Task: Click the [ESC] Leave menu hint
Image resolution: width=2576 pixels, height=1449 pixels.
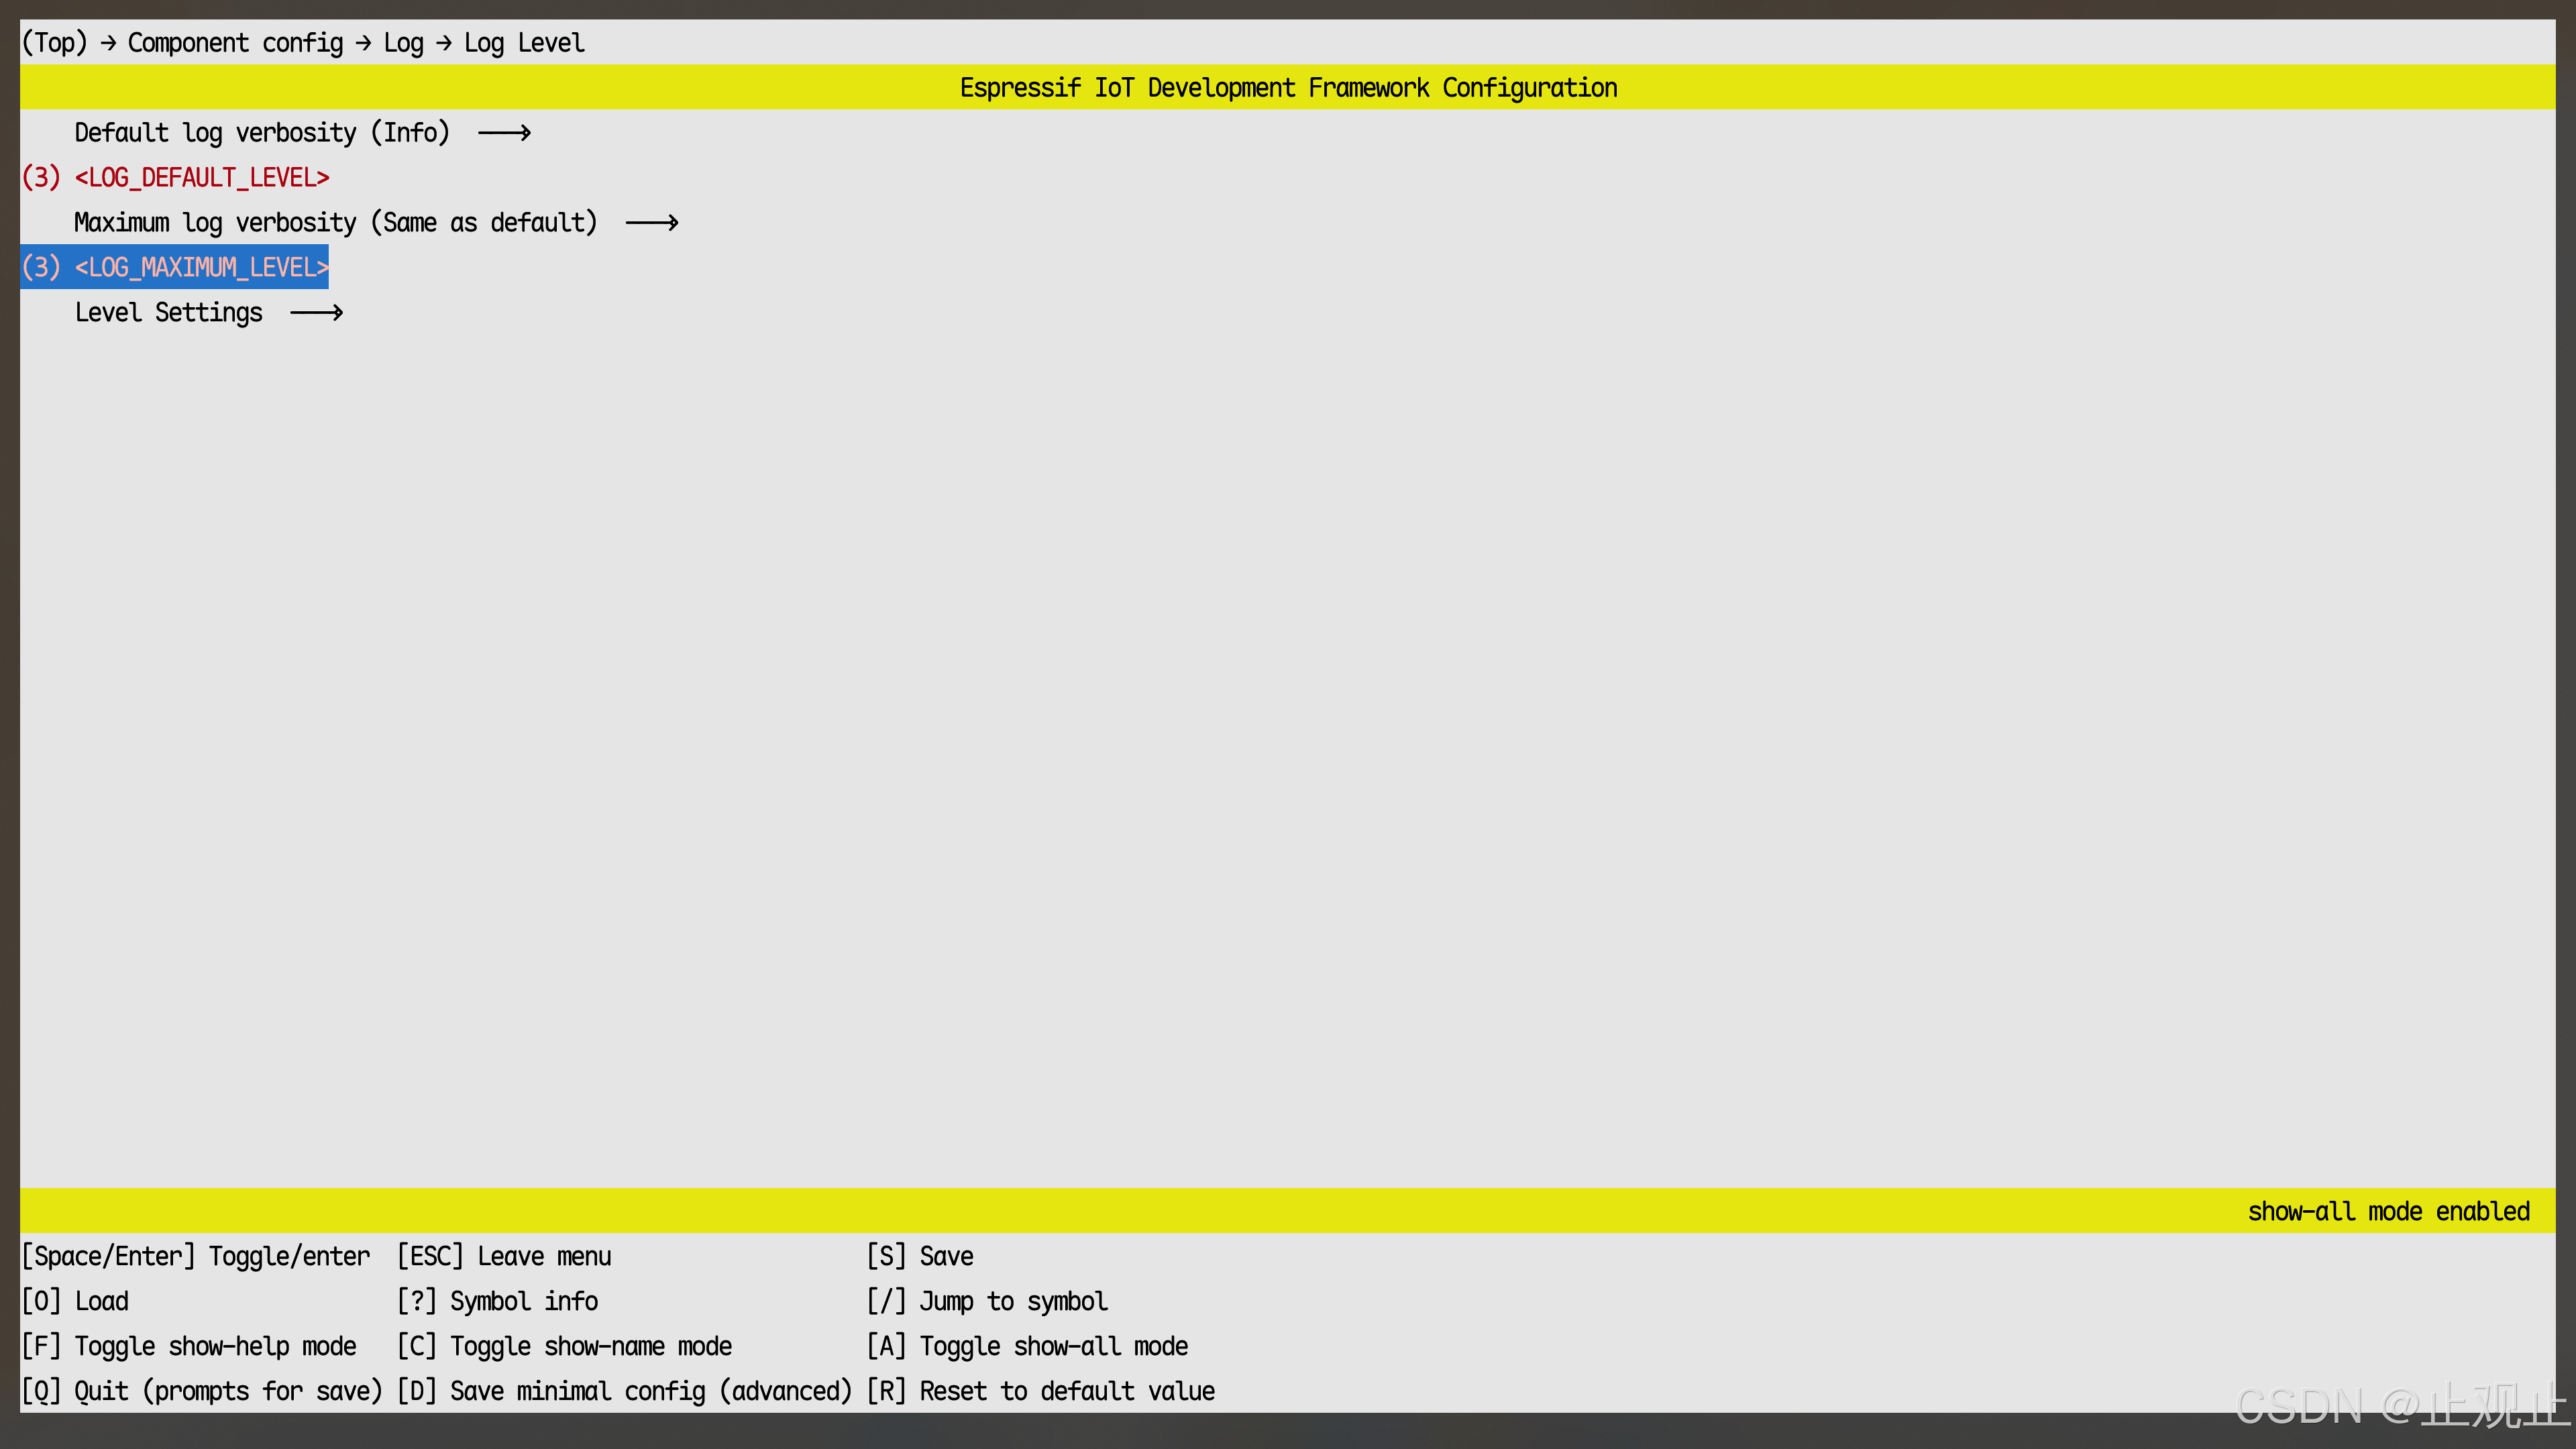Action: 504,1257
